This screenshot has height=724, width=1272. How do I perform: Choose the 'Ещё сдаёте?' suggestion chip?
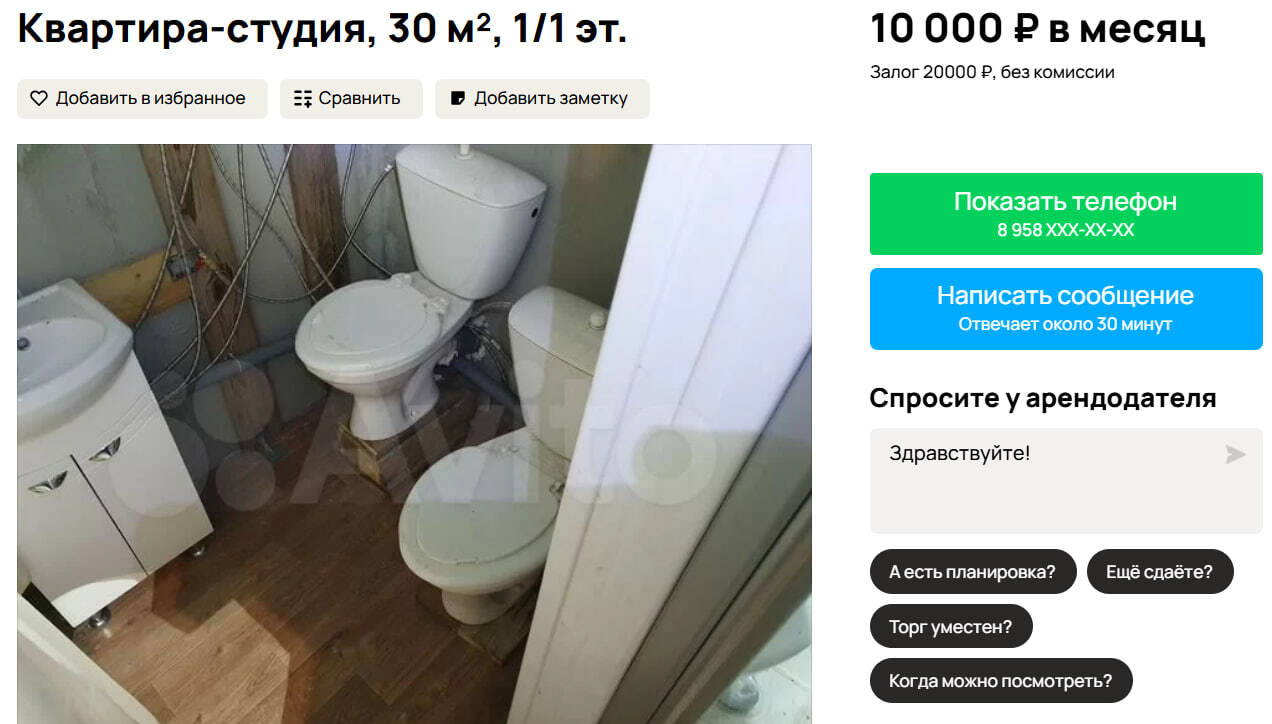[1160, 572]
